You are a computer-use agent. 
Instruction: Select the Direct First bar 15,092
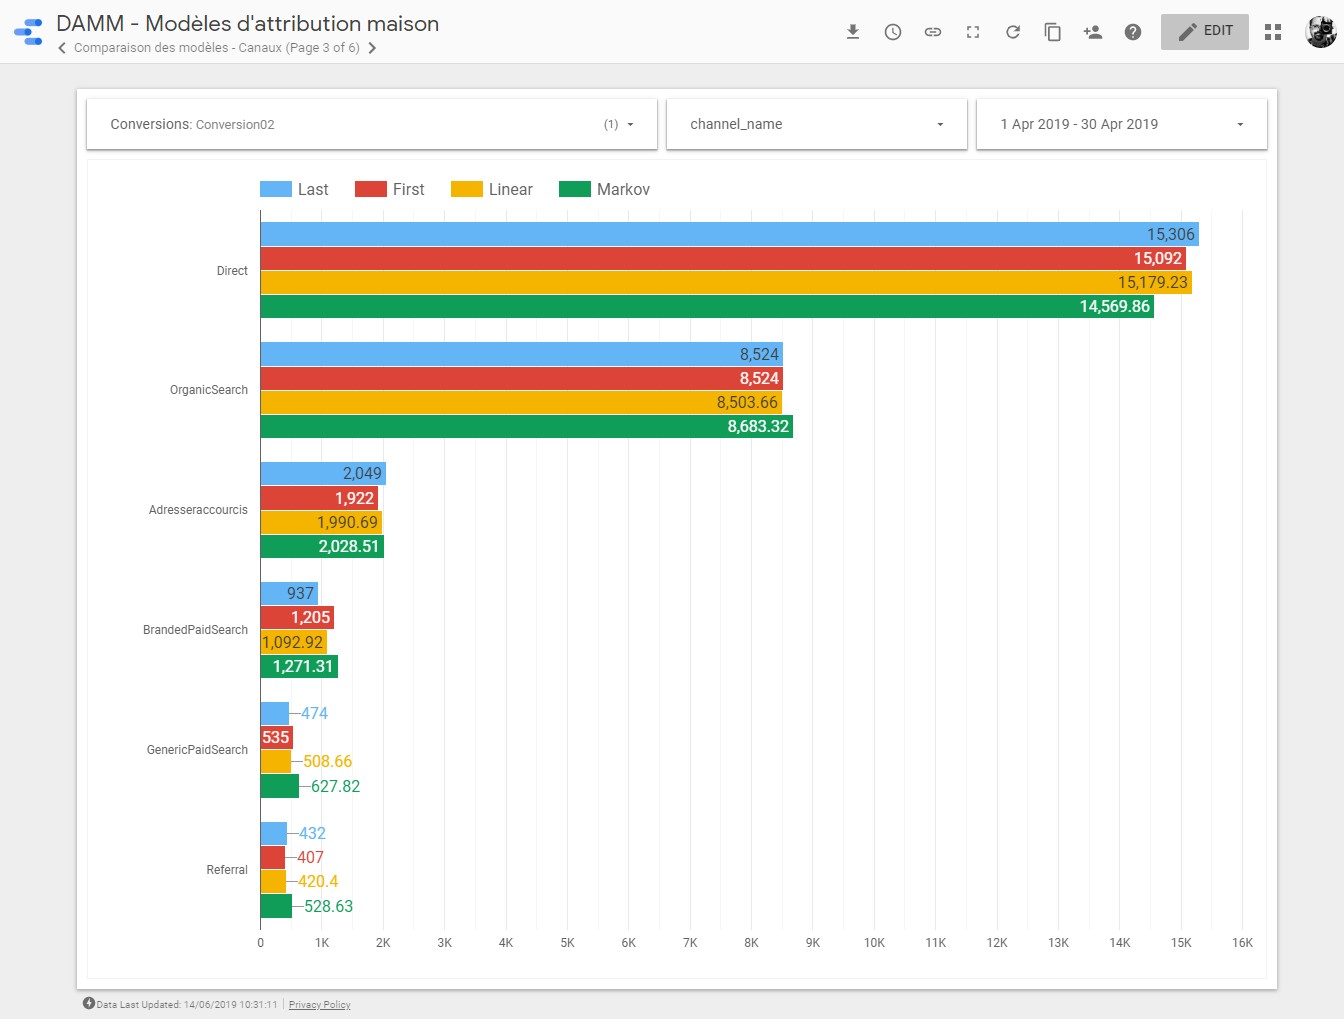click(723, 258)
